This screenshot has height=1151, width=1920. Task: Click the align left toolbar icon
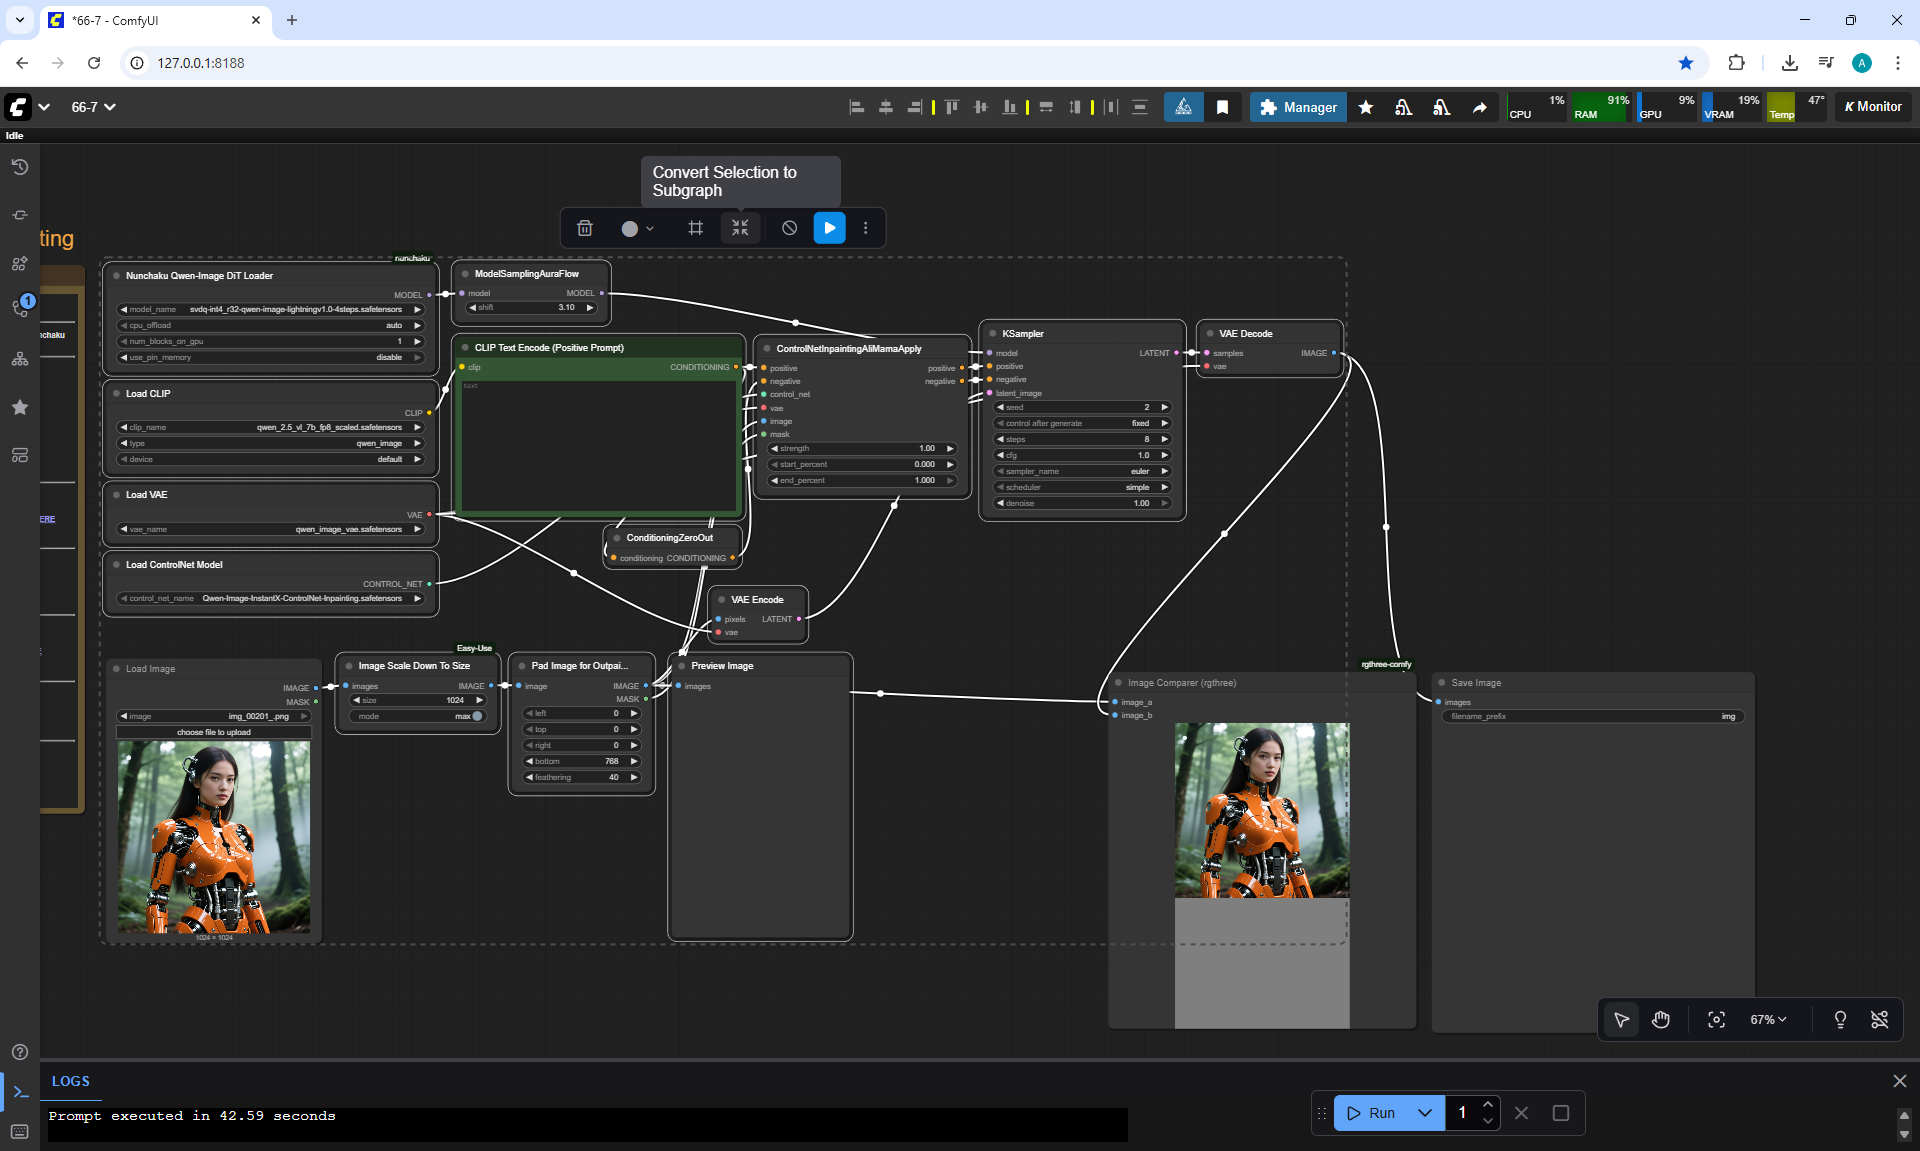[x=856, y=107]
